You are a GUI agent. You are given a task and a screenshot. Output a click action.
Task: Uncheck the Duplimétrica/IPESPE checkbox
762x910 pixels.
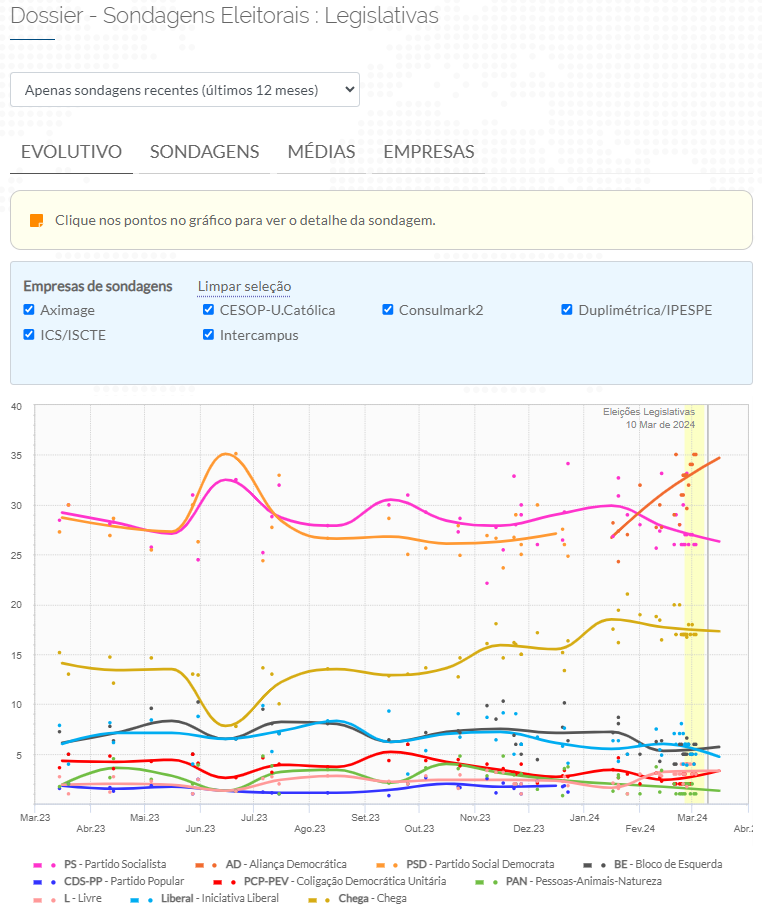[x=568, y=310]
